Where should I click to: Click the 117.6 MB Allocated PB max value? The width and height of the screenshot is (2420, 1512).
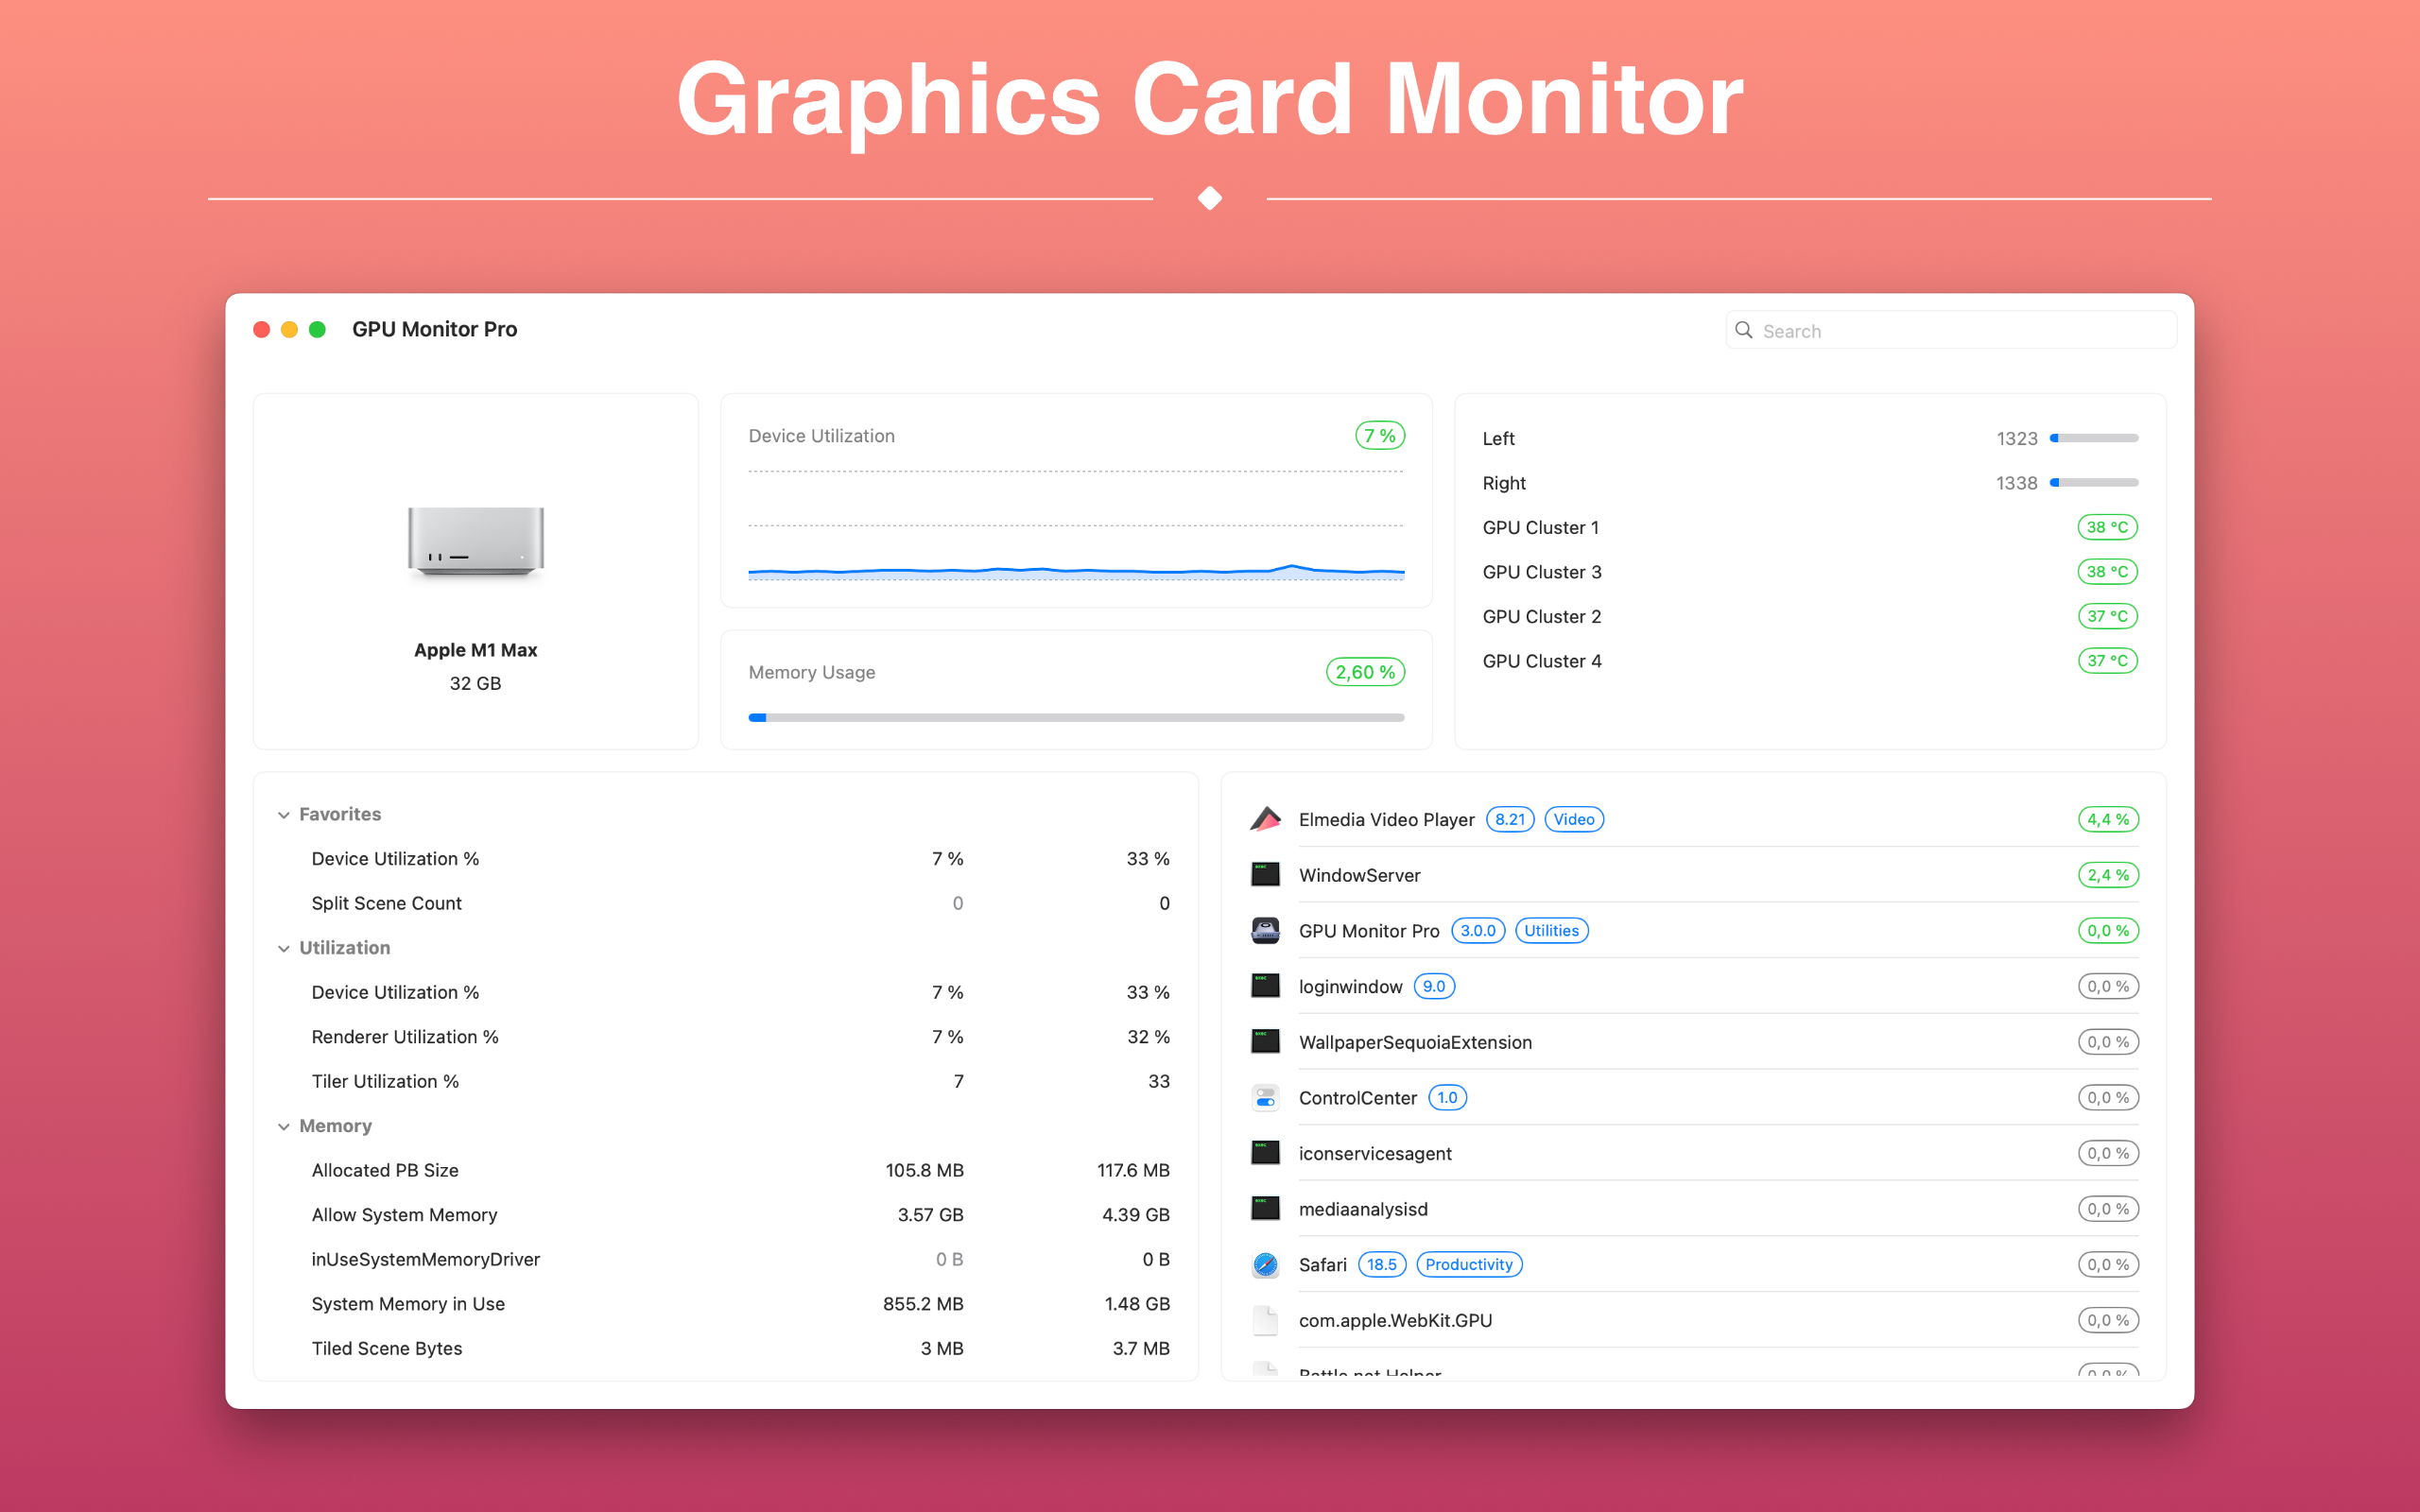(x=1133, y=1170)
